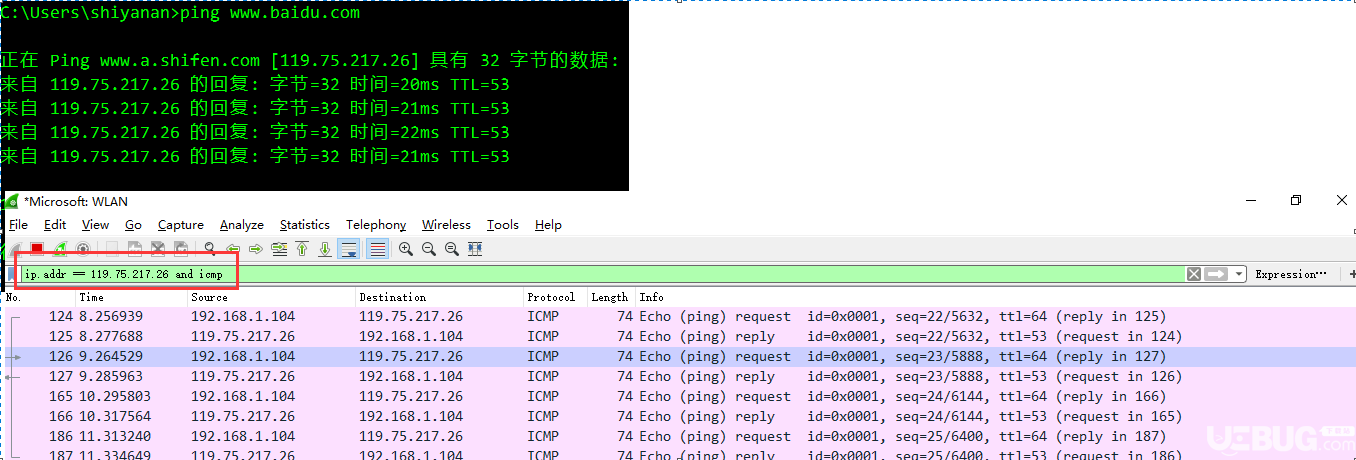
Task: Go forward in packet history
Action: [256, 249]
